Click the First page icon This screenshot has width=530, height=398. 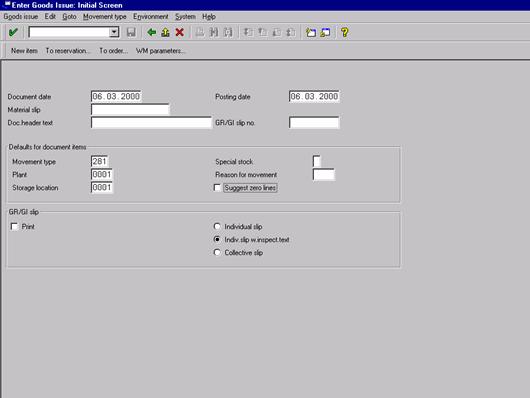(x=248, y=32)
